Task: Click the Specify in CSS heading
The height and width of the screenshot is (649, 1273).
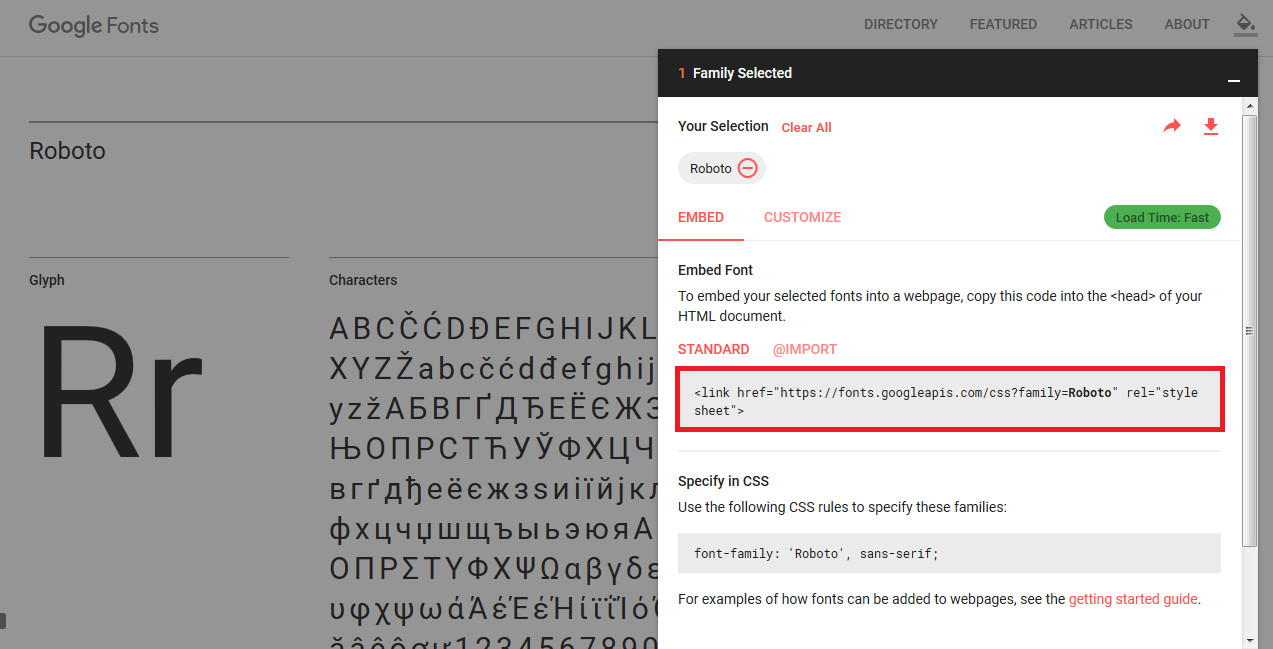Action: click(x=723, y=481)
